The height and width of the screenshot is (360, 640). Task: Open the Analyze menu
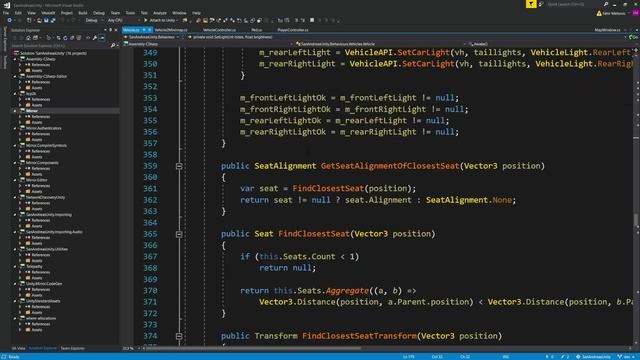[160, 13]
